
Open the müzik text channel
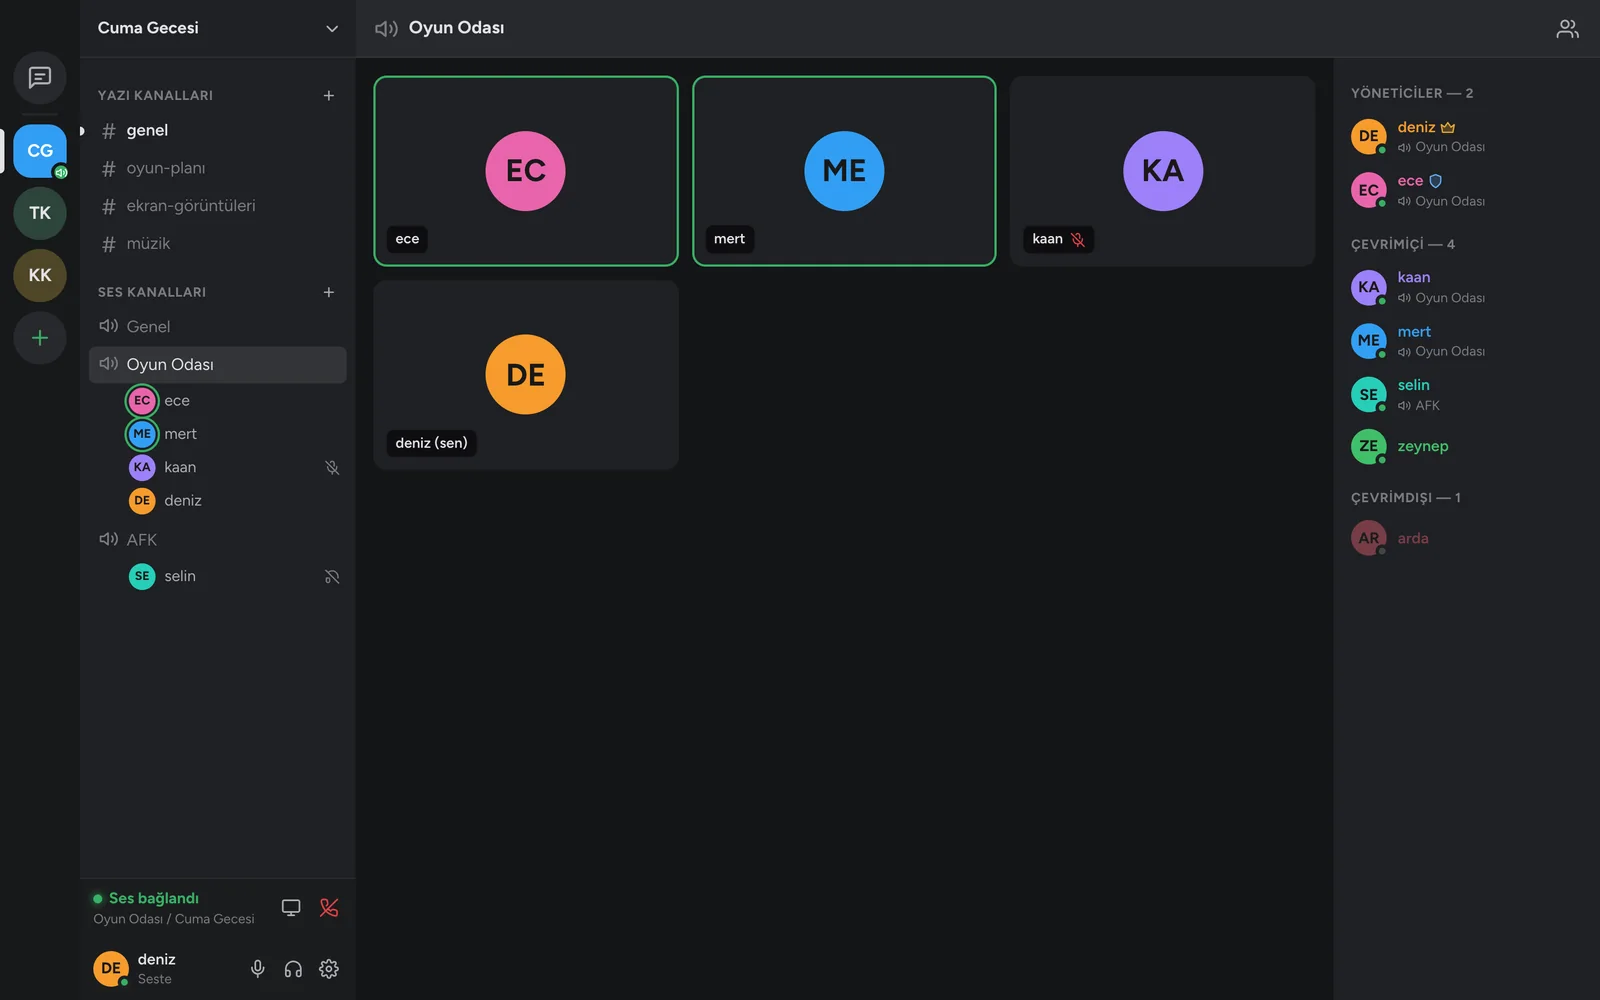218,244
